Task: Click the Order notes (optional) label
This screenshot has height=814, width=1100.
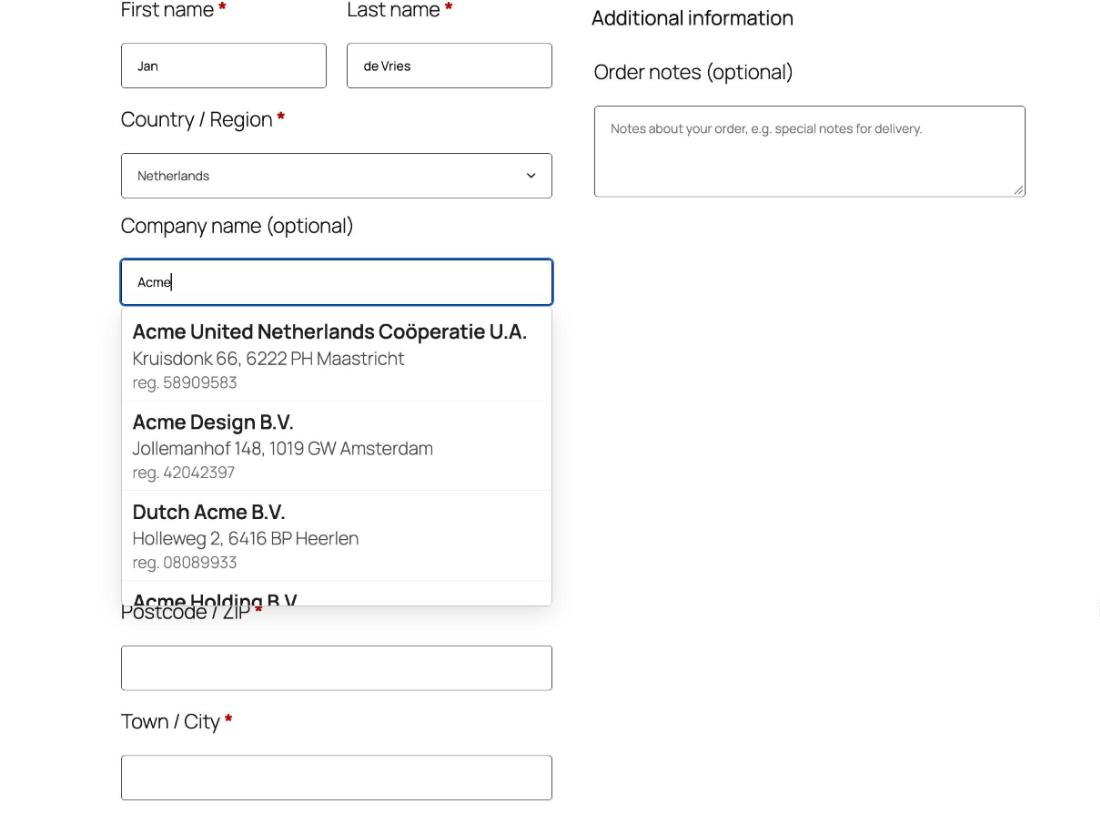Action: tap(693, 72)
